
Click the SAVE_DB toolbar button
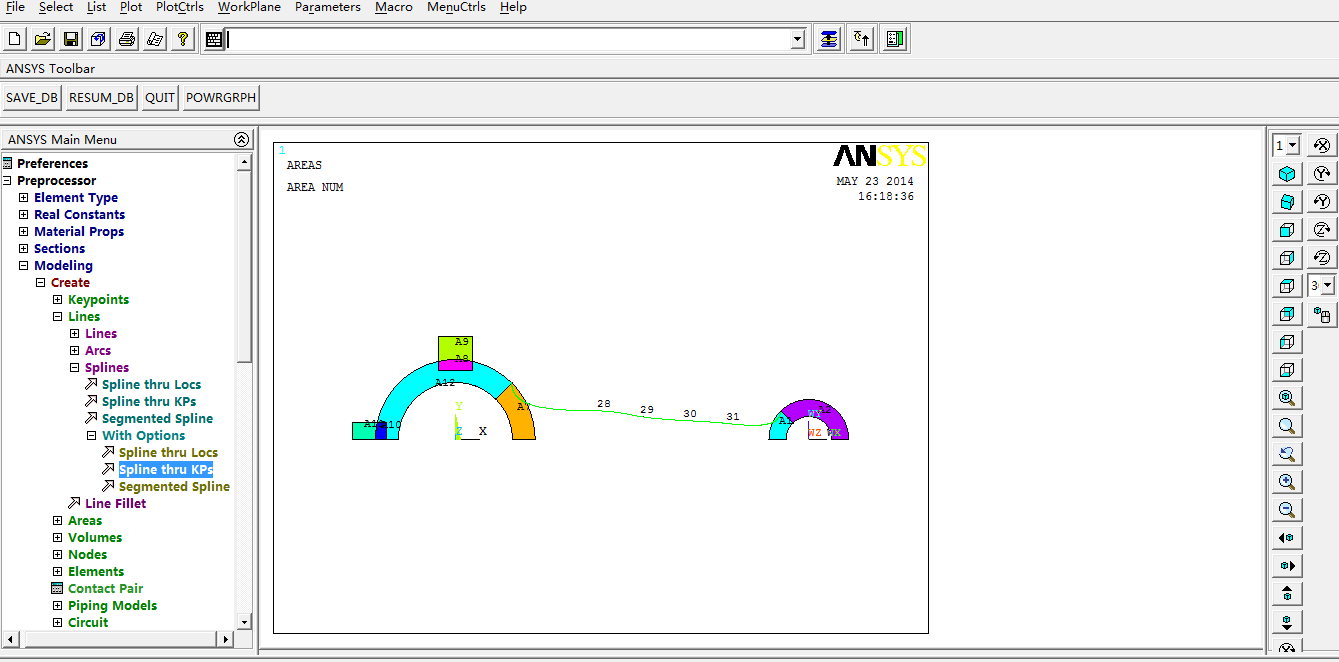(x=32, y=98)
